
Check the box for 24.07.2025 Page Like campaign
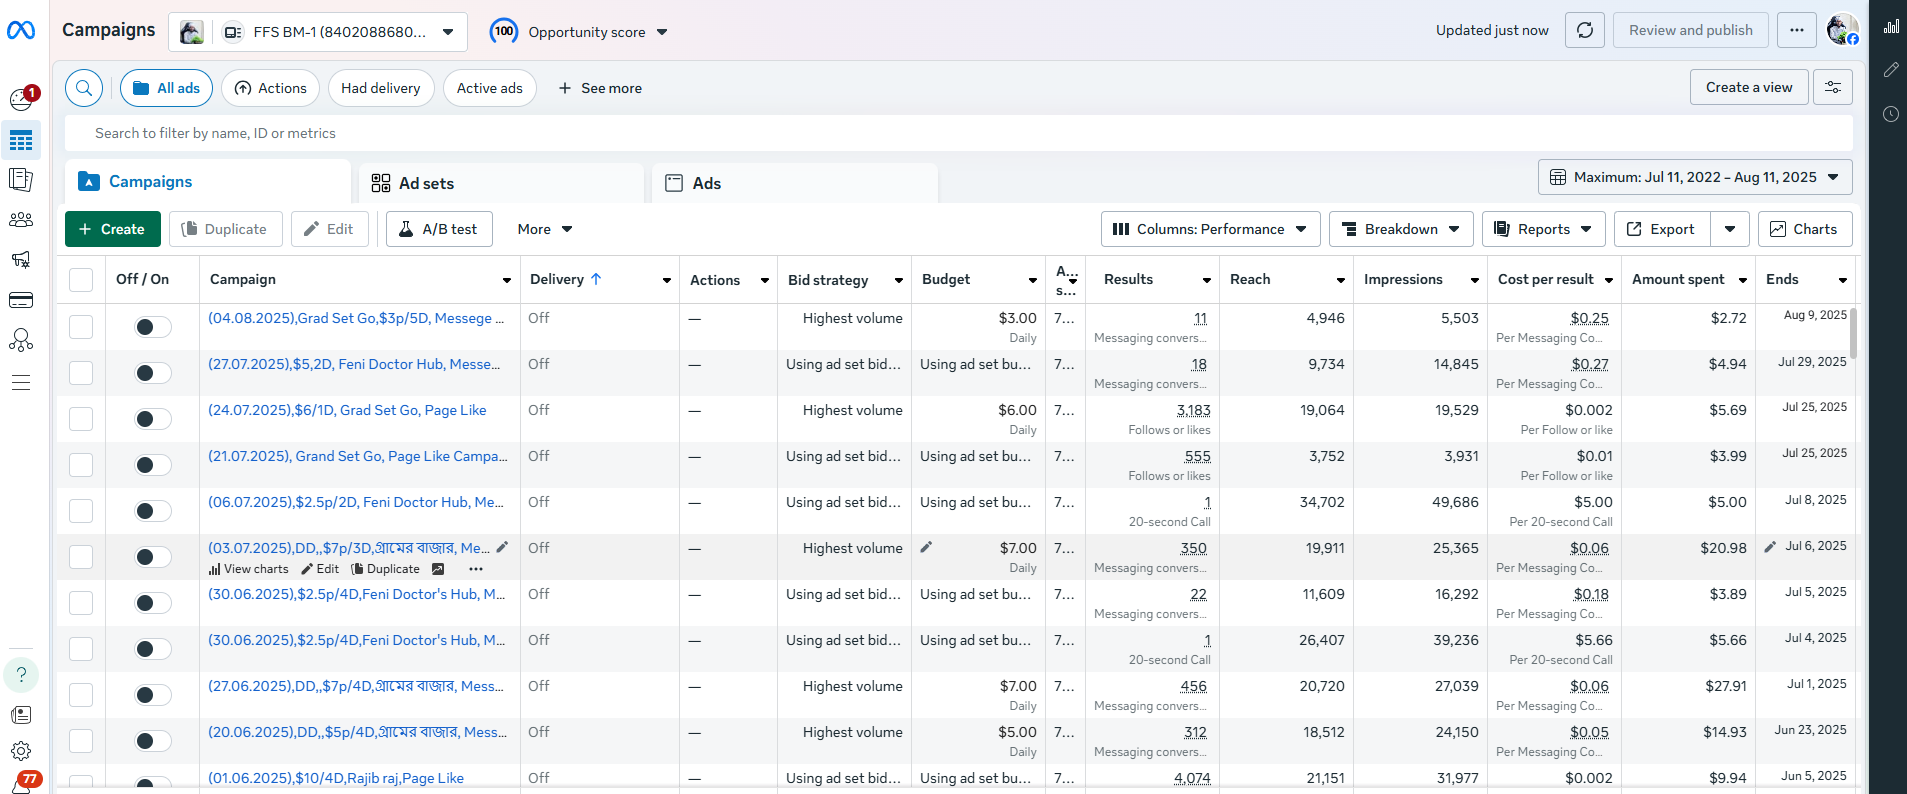(x=81, y=419)
